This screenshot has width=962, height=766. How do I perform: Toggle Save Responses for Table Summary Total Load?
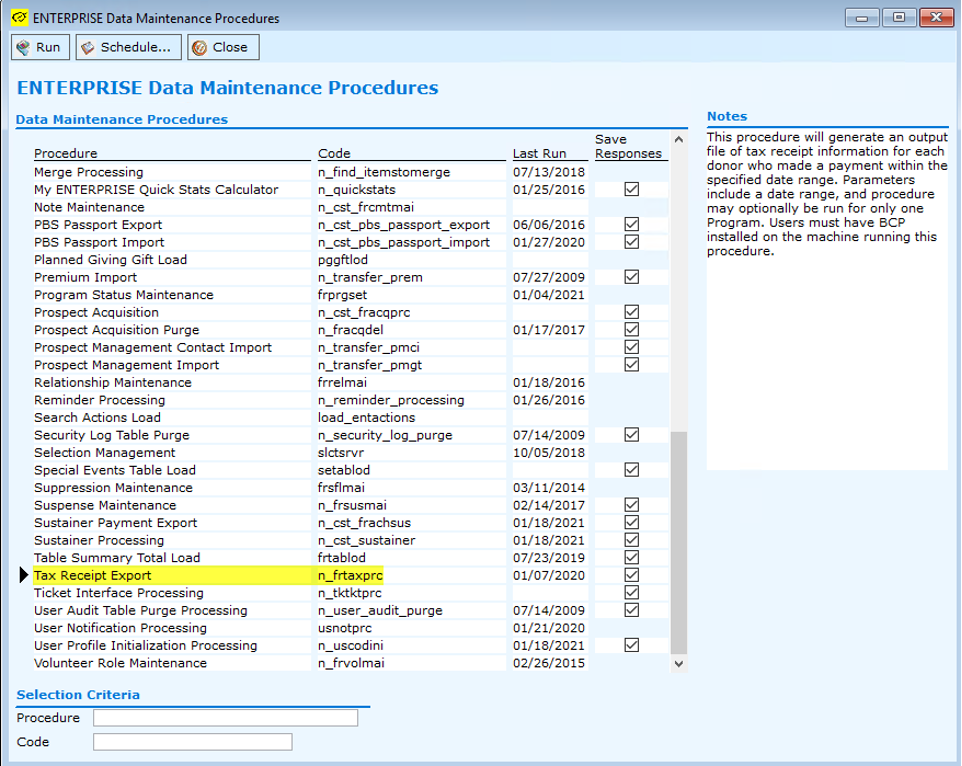(631, 557)
